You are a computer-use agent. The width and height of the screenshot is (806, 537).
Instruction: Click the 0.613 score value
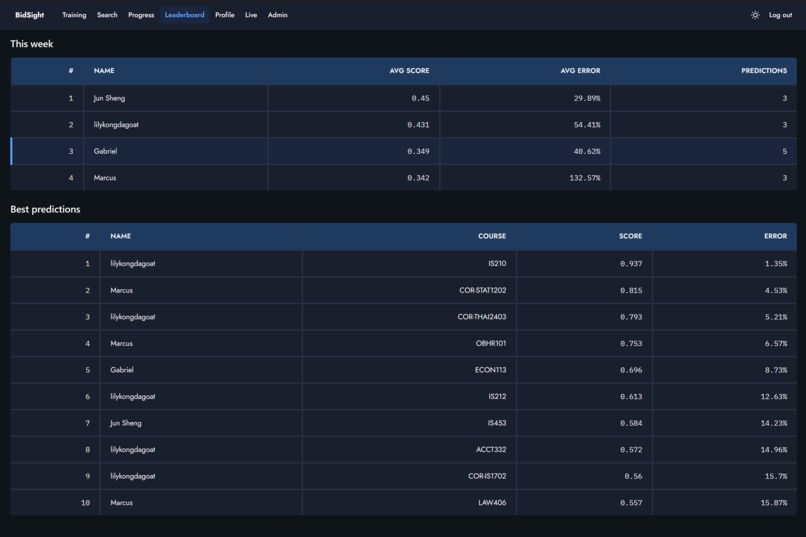coord(631,397)
